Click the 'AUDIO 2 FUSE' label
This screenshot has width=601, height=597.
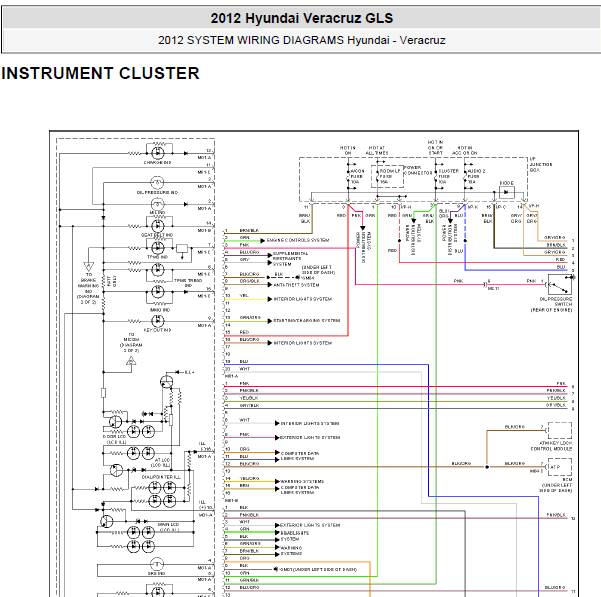(476, 176)
